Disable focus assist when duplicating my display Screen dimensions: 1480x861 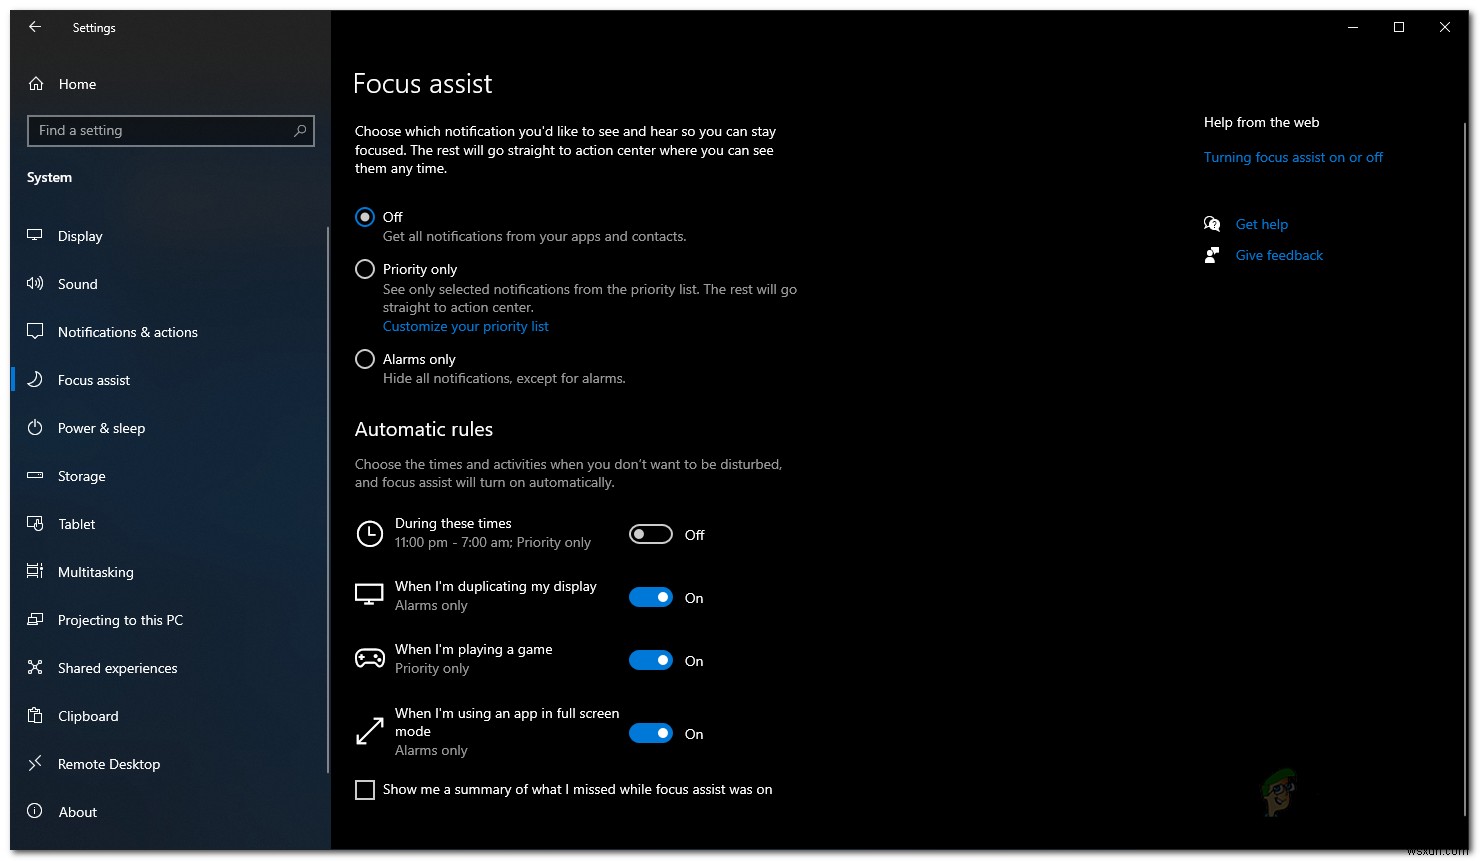coord(651,596)
